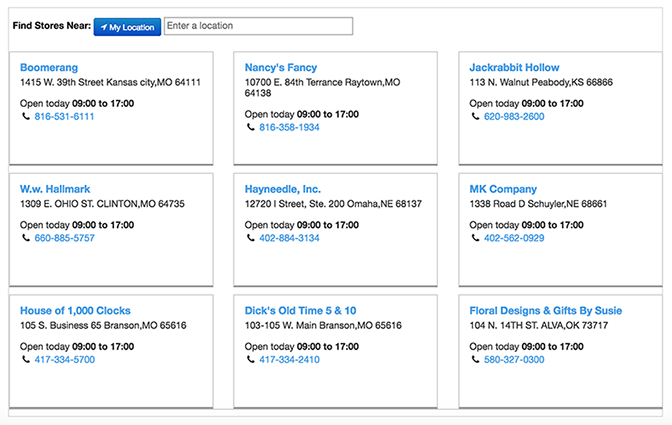Viewport: 672px width, 425px height.
Task: Click Hayneedle's Open today hours text
Action: click(x=302, y=225)
